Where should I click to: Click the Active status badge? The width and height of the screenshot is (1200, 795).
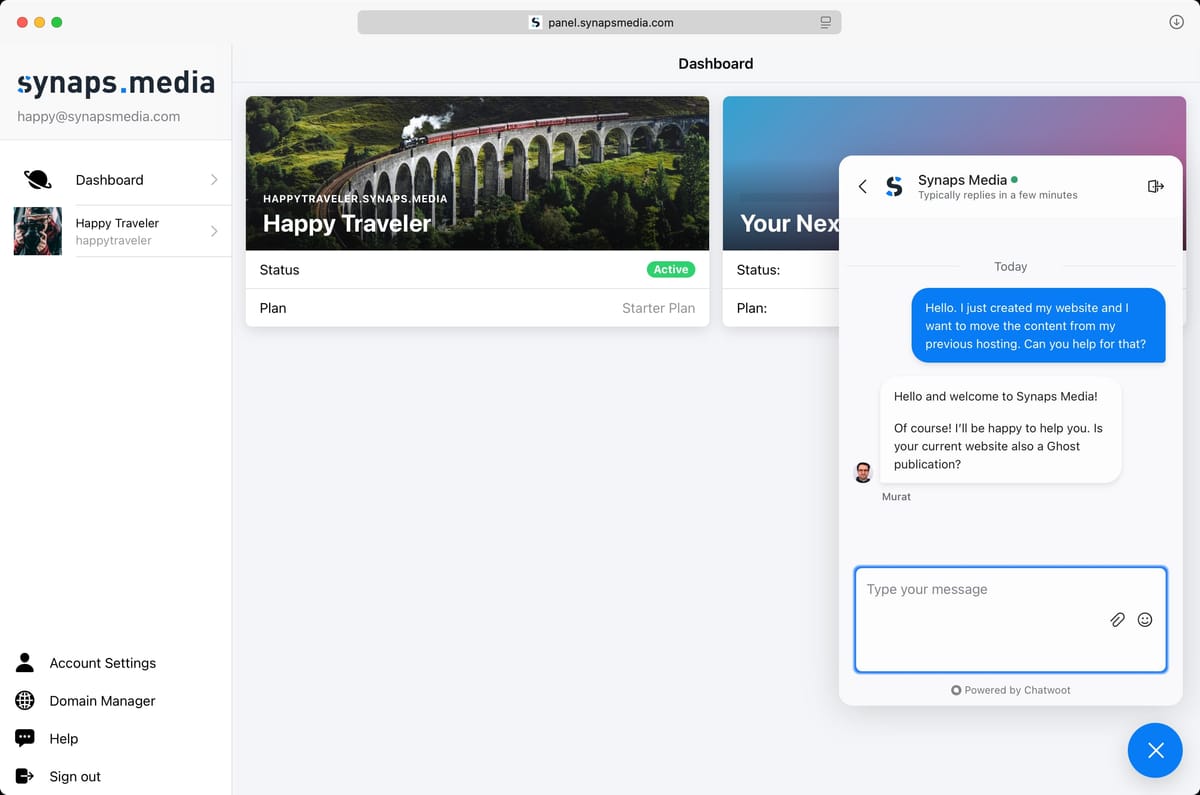(670, 270)
